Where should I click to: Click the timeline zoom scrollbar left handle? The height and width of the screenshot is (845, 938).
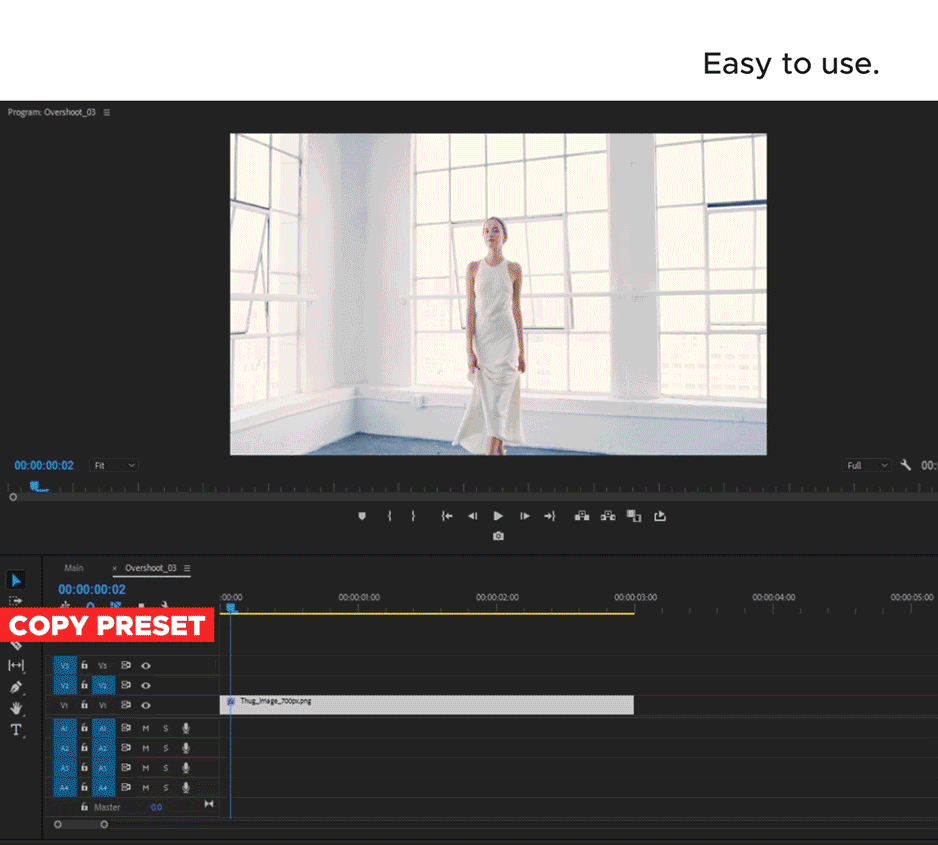pyautogui.click(x=57, y=825)
